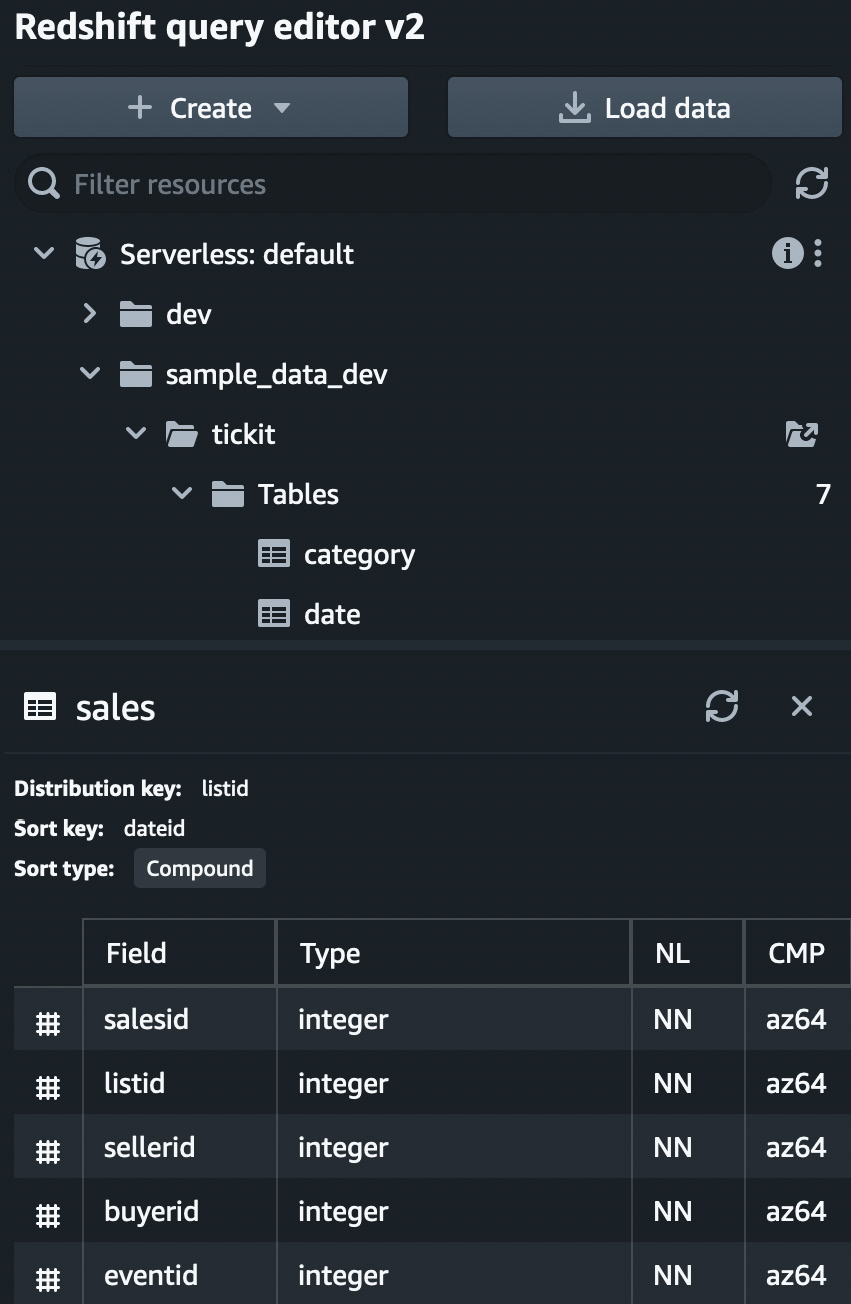Open the category table
Viewport: 851px width, 1304px height.
[x=359, y=555]
